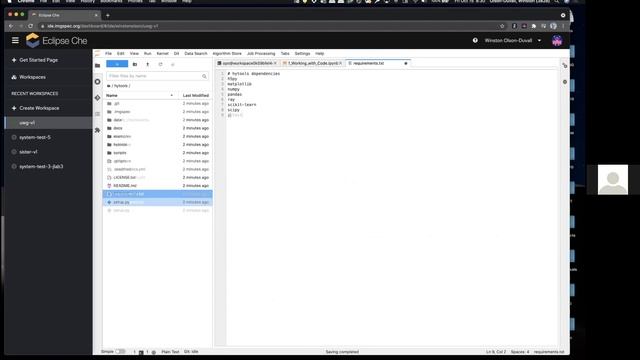640x360 pixels.
Task: Click the upload files toolbar icon
Action: point(148,64)
